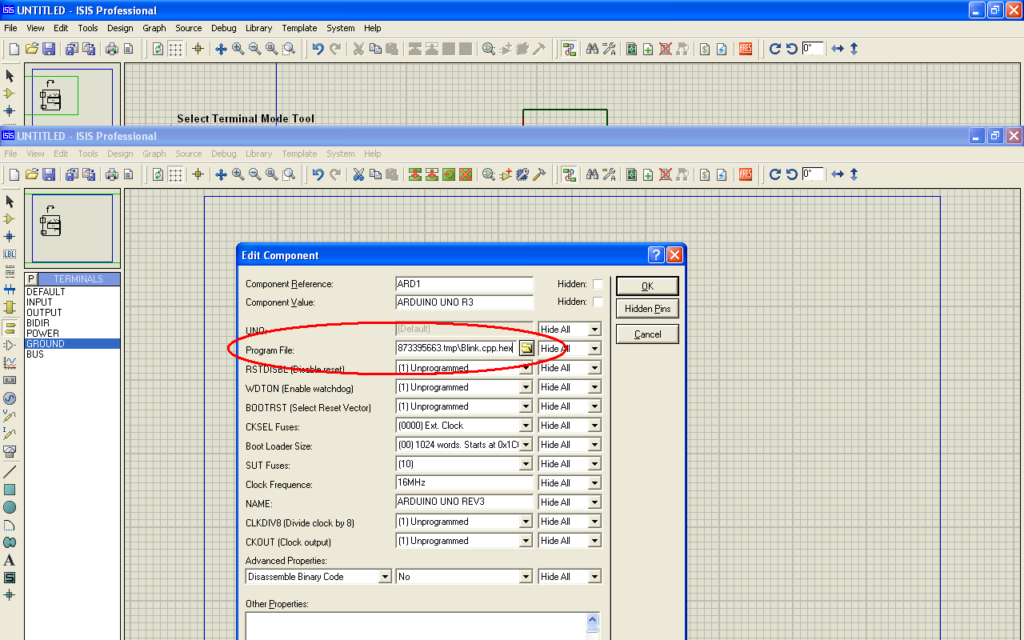Viewport: 1024px width, 640px height.
Task: Toggle grid display in front window toolbar
Action: pos(175,174)
